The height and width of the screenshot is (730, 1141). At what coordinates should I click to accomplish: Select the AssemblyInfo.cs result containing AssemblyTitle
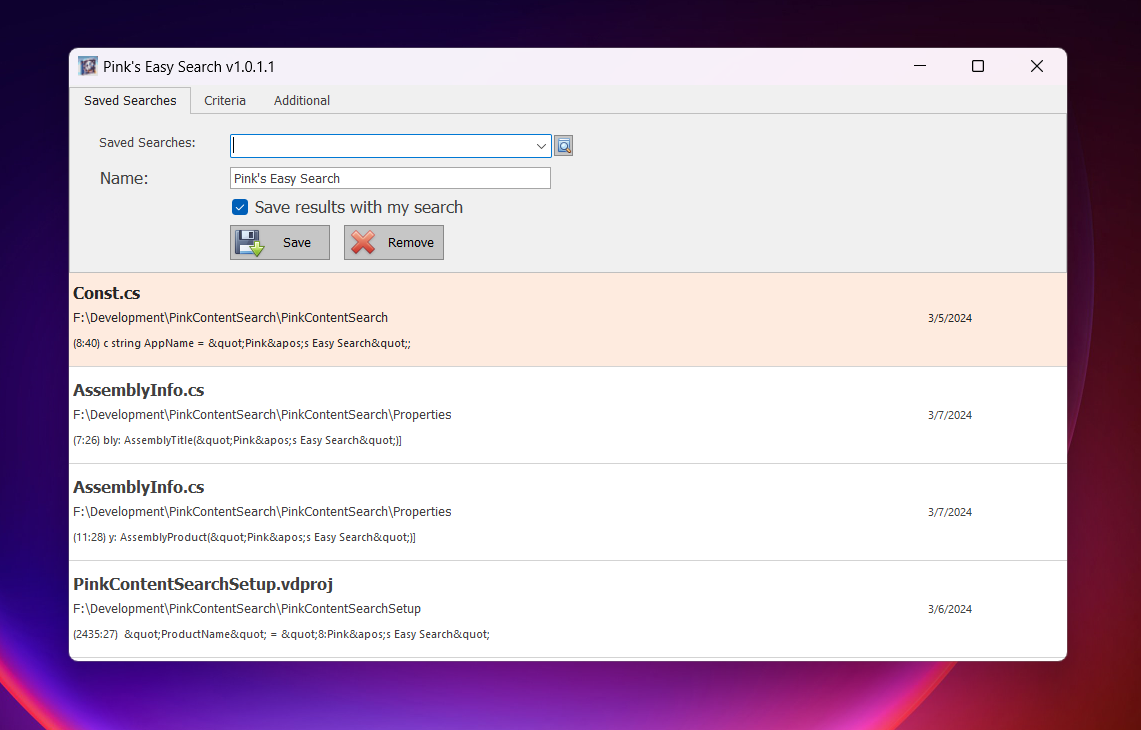[139, 390]
